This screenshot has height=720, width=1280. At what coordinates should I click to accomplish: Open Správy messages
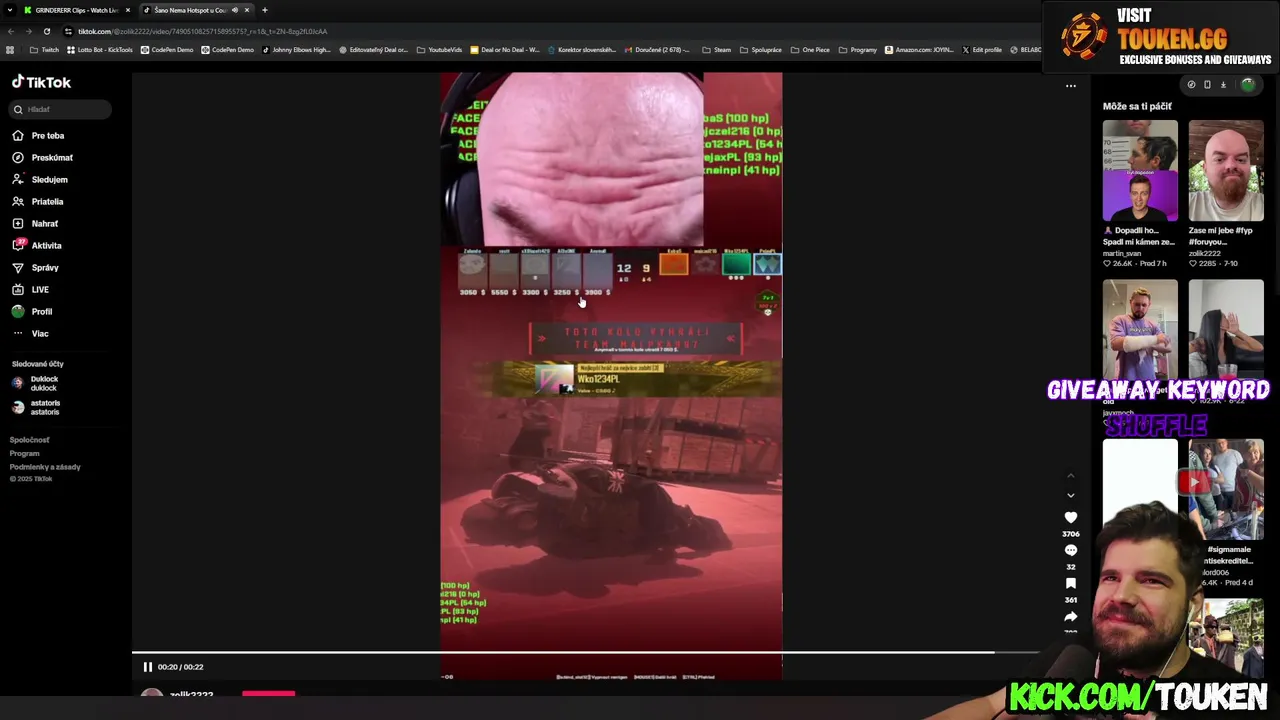[36, 267]
